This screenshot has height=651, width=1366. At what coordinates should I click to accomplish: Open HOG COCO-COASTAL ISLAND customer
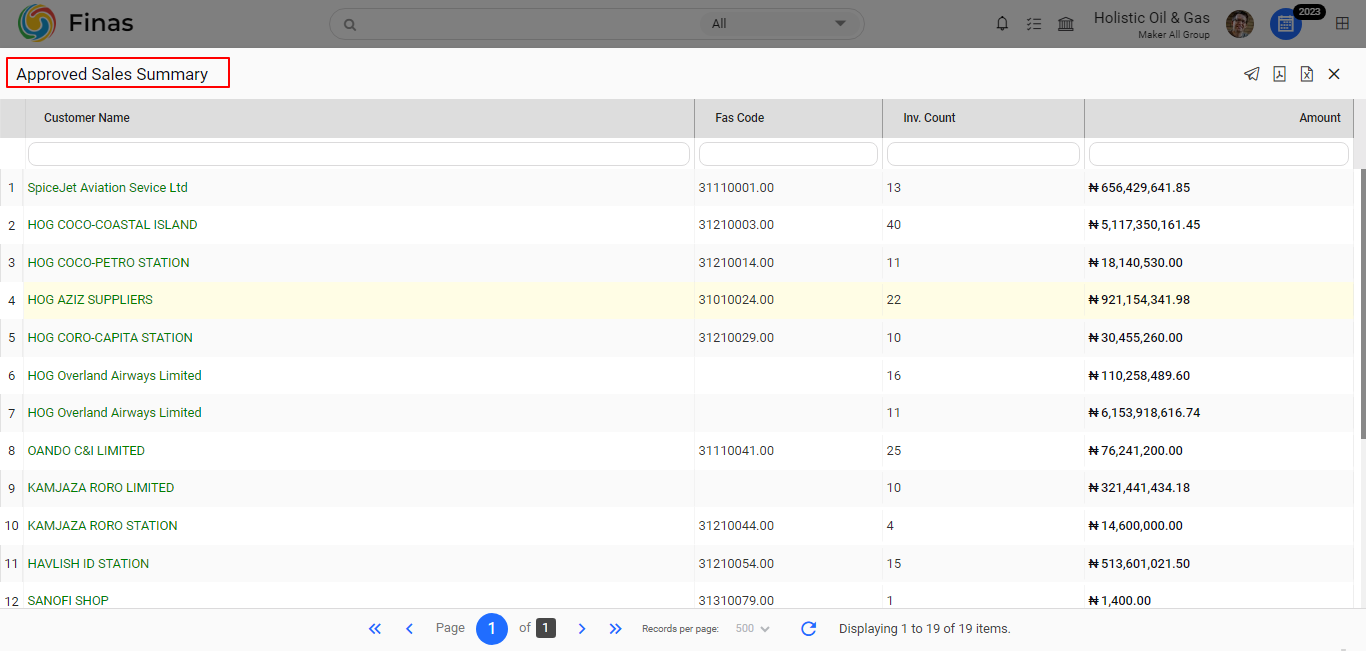113,225
